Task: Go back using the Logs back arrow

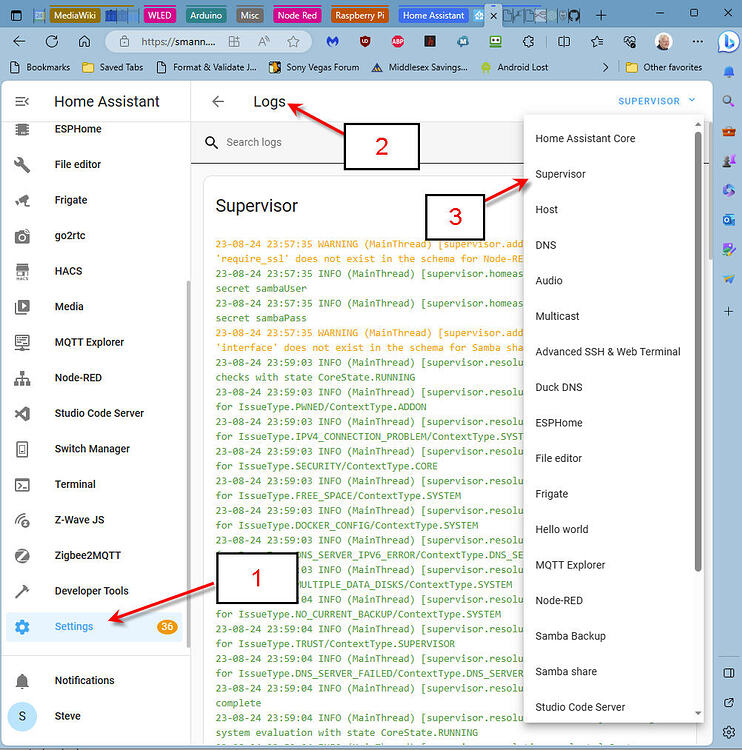Action: coord(218,102)
